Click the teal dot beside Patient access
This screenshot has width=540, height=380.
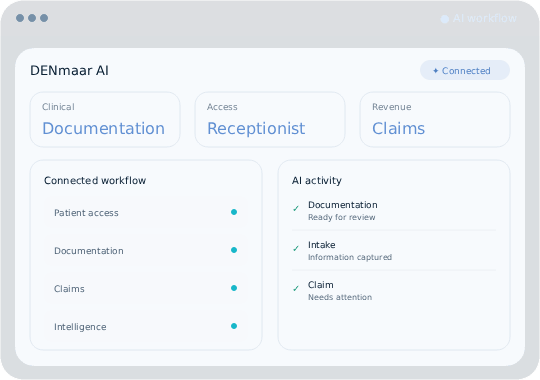tap(234, 212)
